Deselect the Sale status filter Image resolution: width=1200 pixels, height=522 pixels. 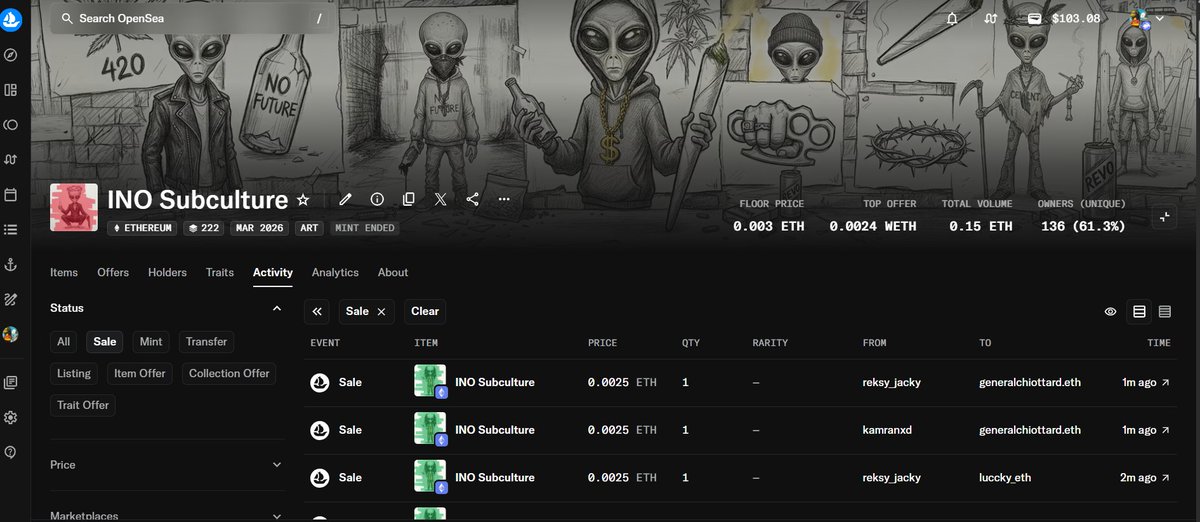pyautogui.click(x=105, y=342)
